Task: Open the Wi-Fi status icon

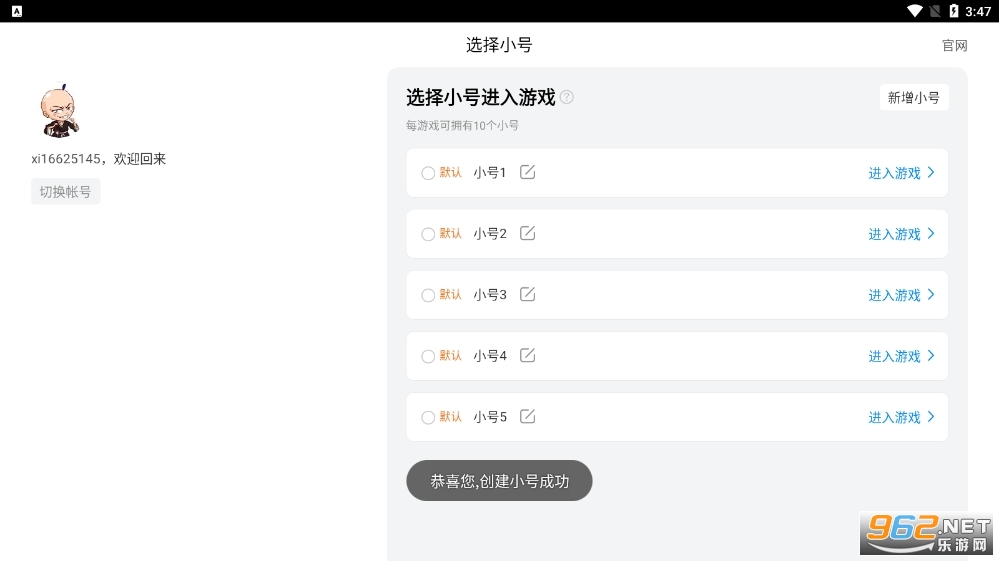Action: (x=914, y=11)
